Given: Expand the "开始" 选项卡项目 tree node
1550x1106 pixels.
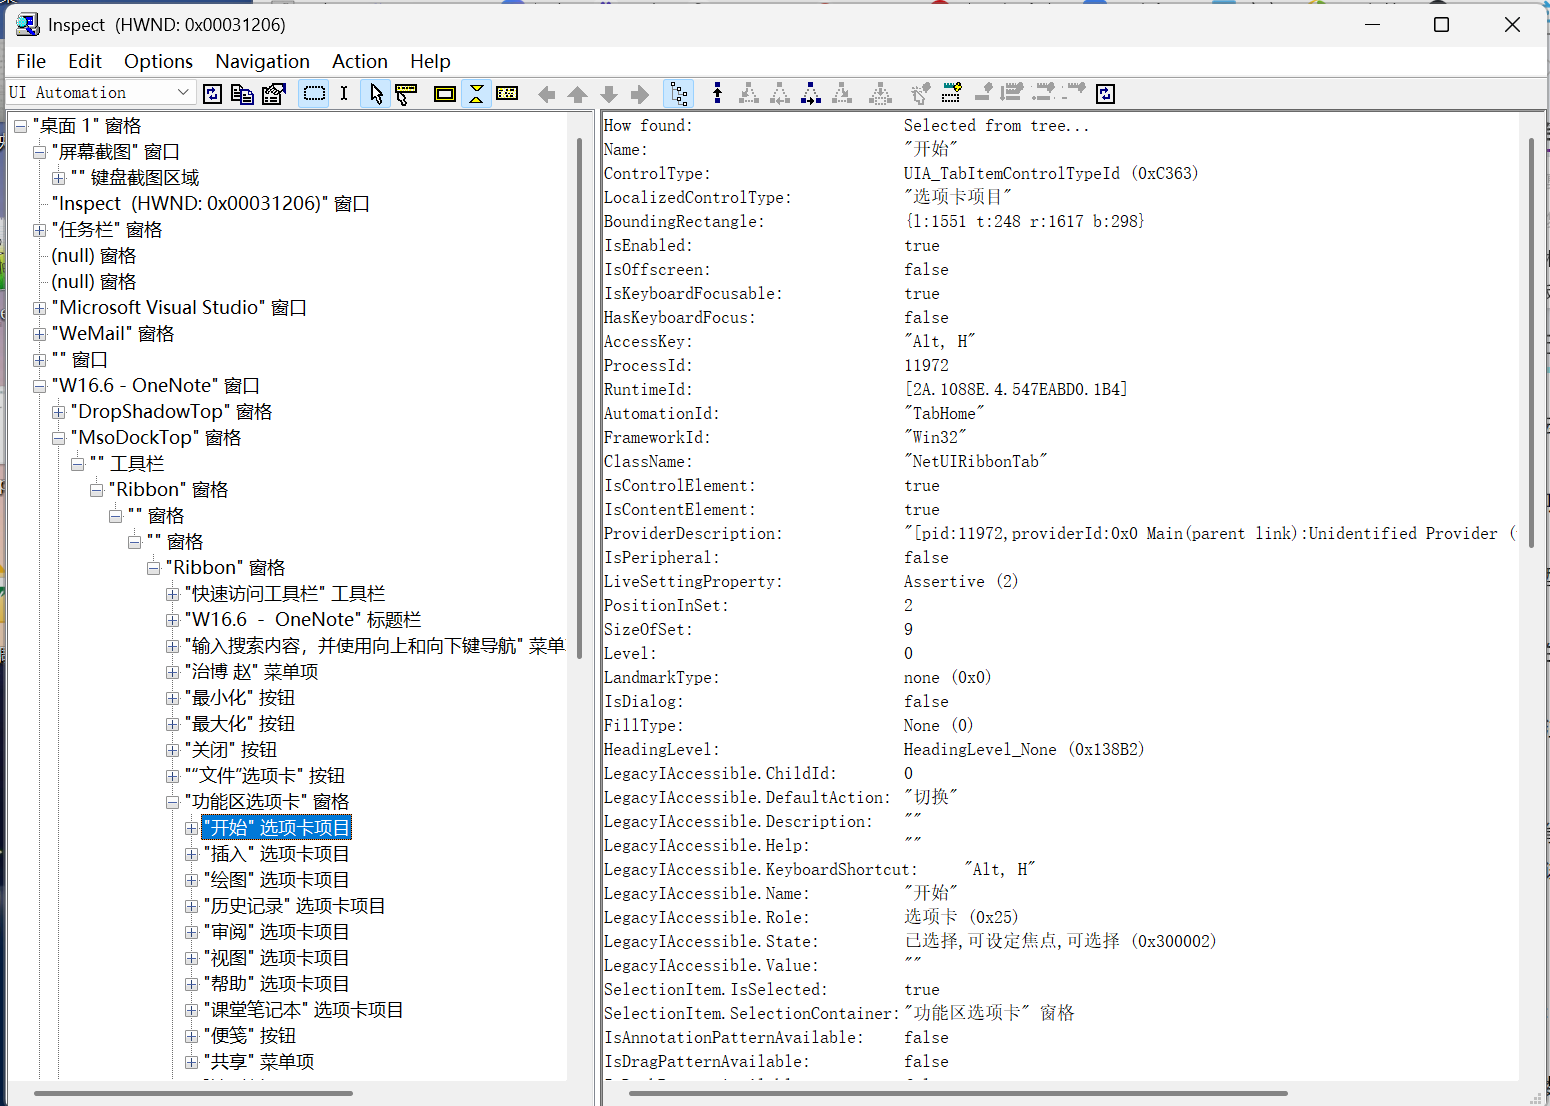Looking at the screenshot, I should pyautogui.click(x=192, y=827).
